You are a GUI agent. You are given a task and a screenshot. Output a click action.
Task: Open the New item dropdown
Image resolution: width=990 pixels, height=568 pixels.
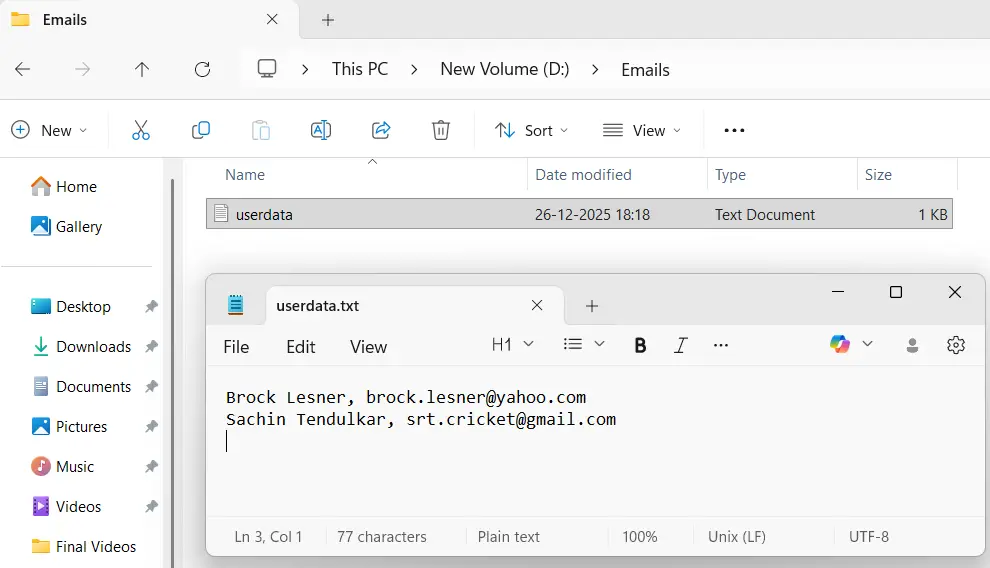(x=49, y=131)
